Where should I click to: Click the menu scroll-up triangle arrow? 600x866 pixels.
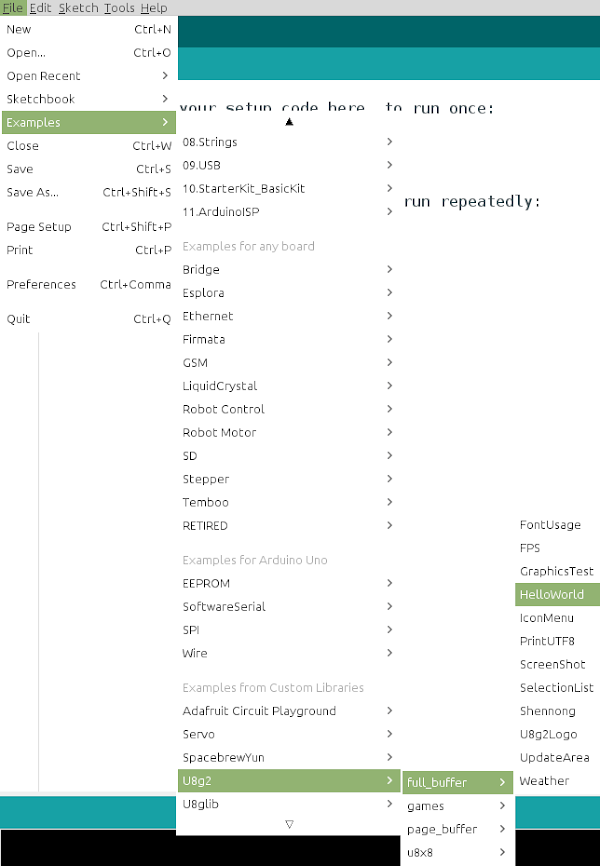[x=289, y=122]
